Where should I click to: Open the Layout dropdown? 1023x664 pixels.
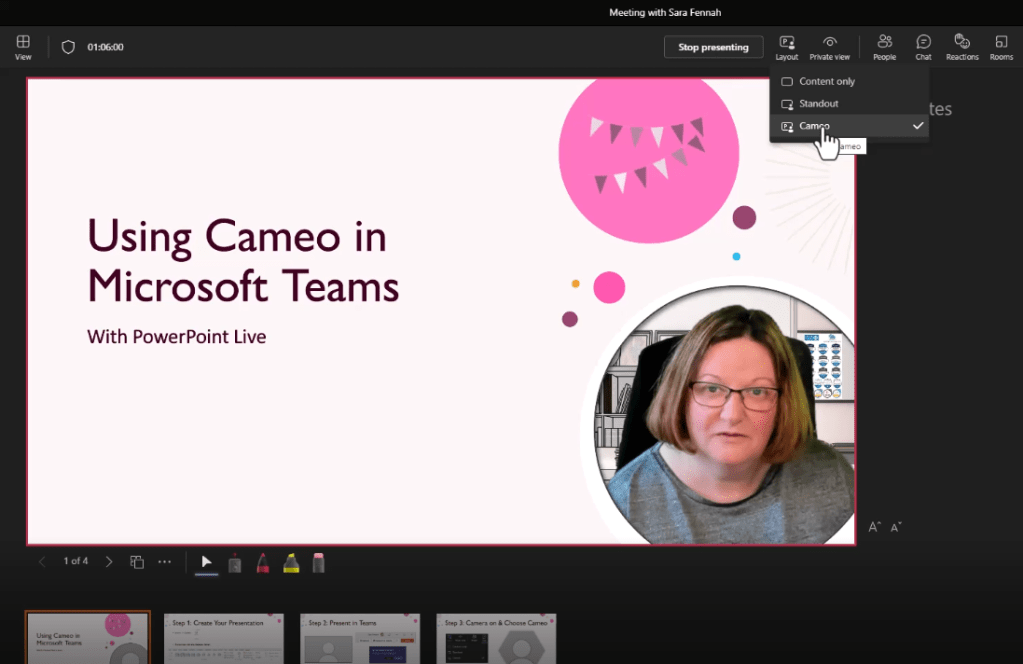pos(787,46)
